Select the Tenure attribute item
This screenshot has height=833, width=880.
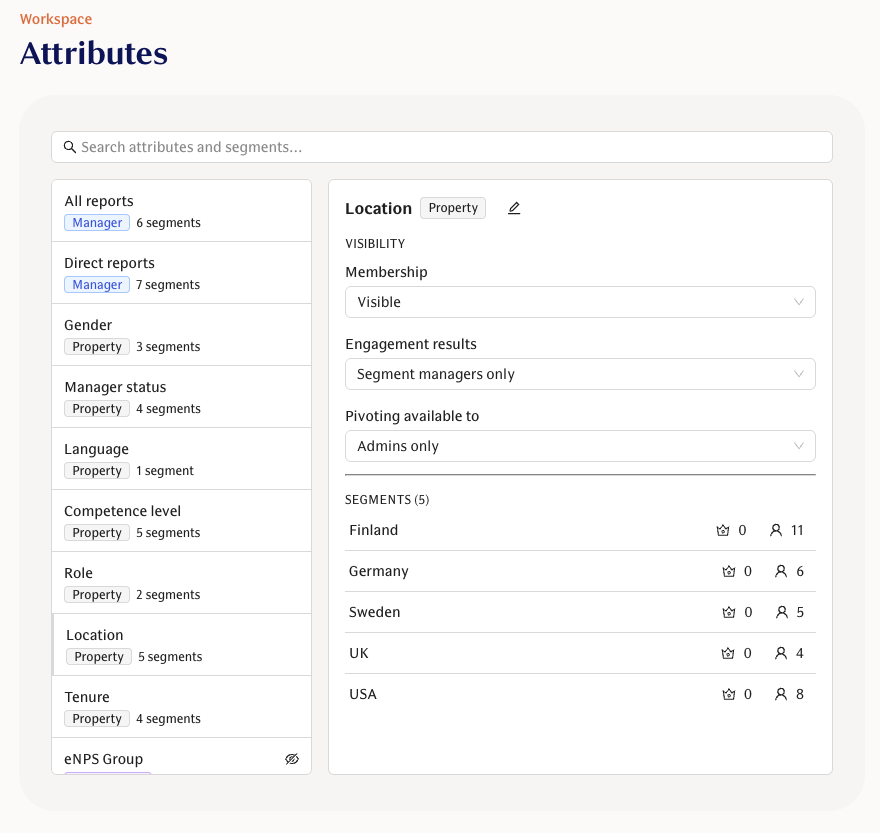181,707
